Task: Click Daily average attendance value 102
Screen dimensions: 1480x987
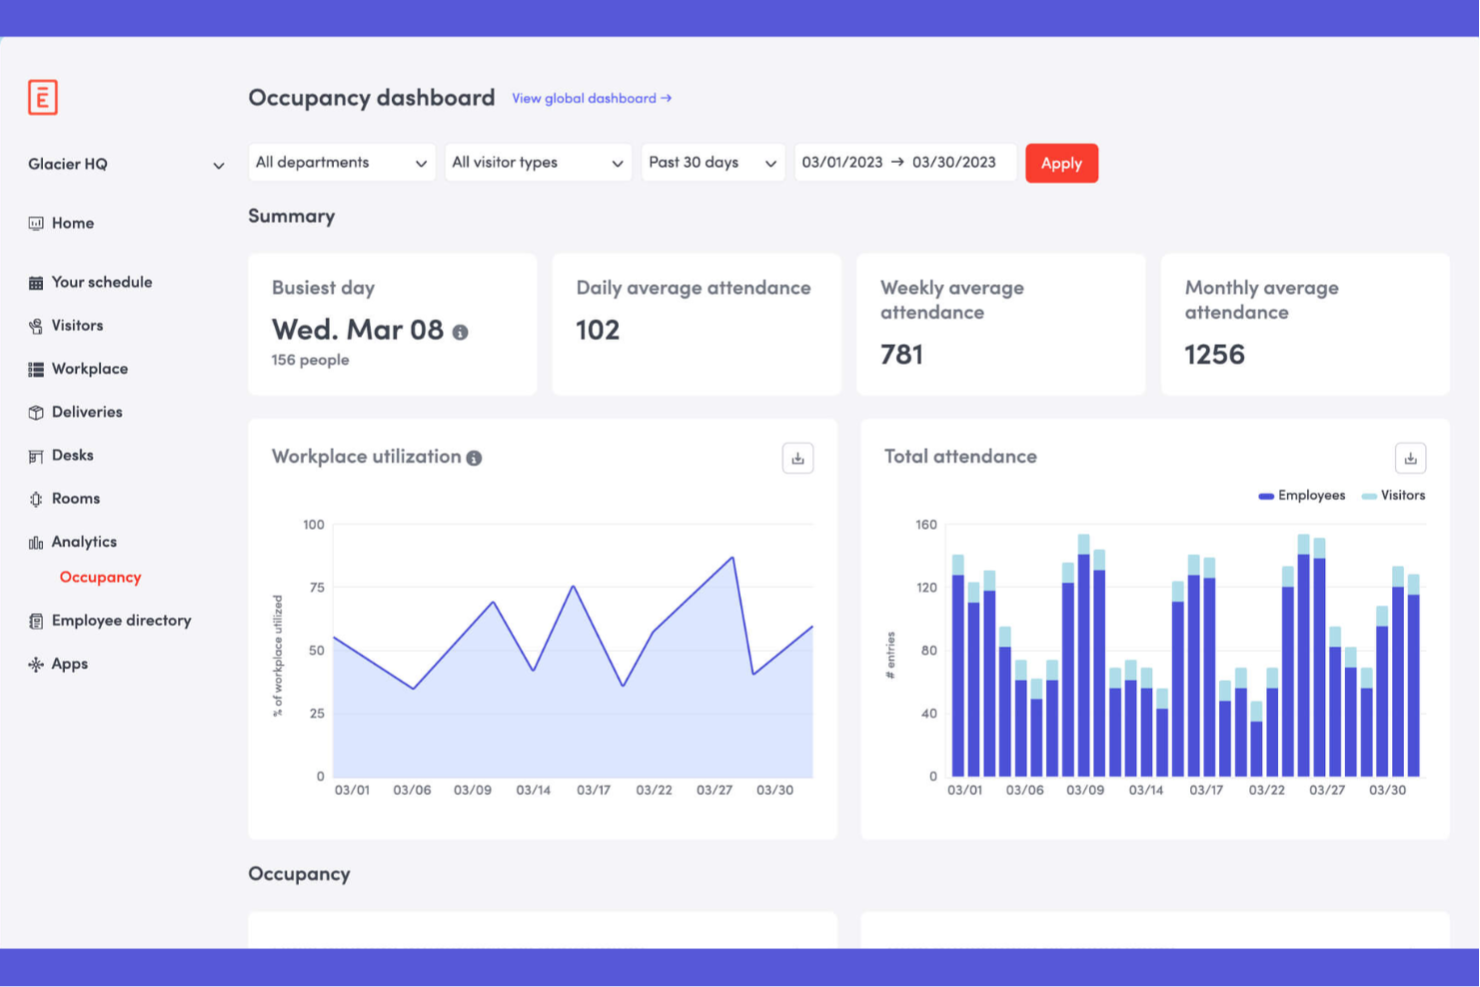Action: click(598, 330)
